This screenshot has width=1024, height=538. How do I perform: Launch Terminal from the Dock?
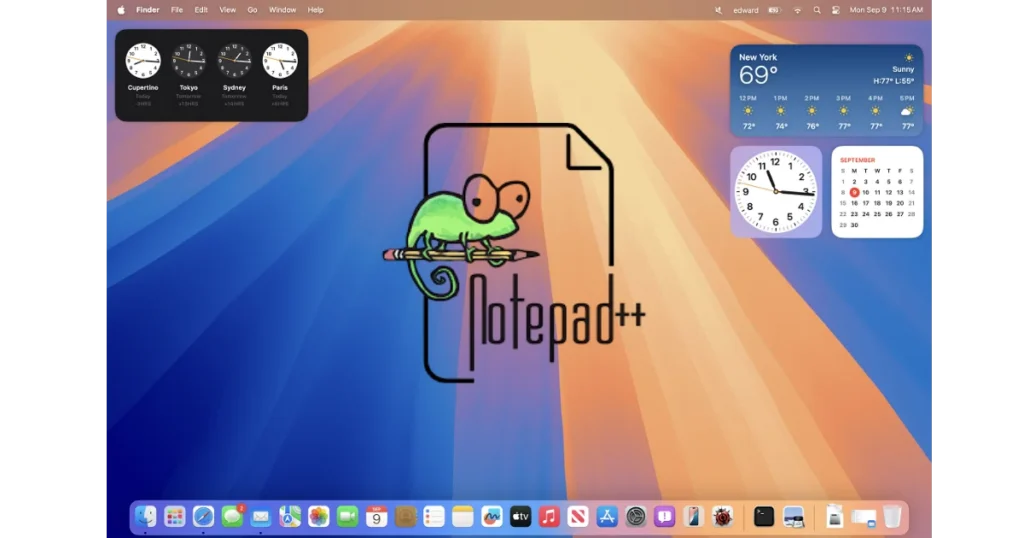pos(763,517)
